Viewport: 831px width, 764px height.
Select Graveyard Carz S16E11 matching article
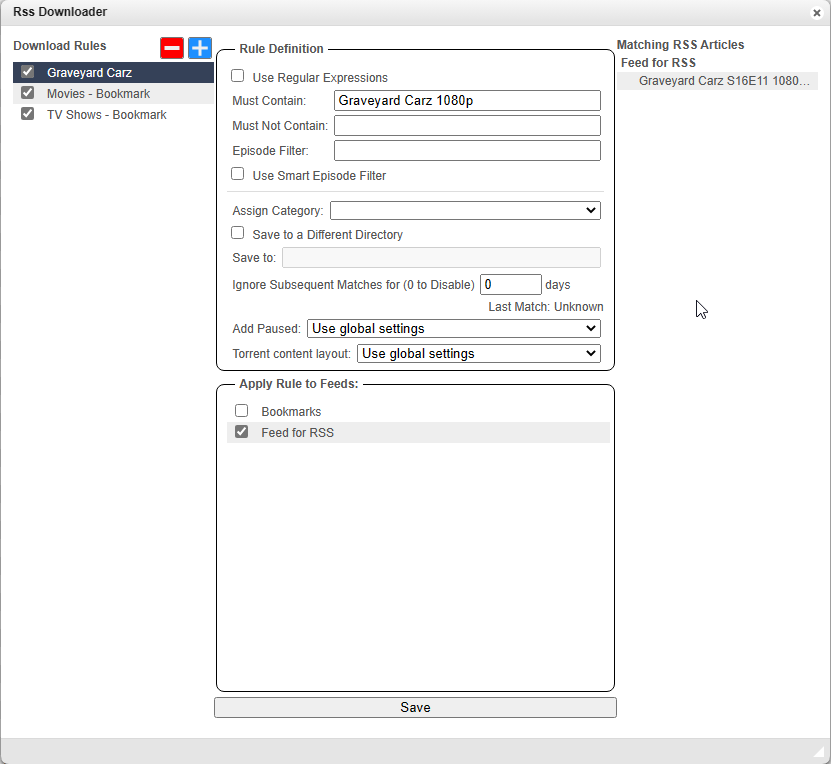724,81
